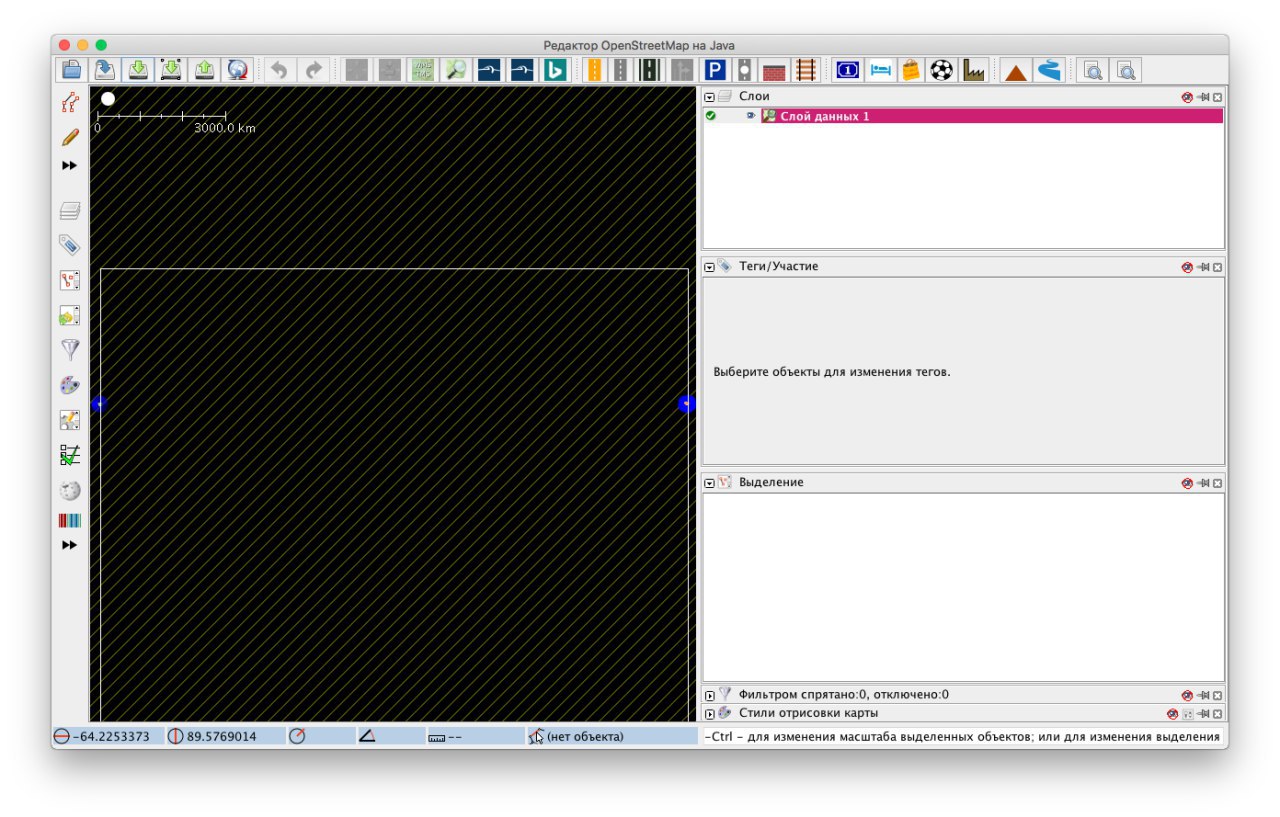Download map data from OSM server
This screenshot has height=817, width=1280.
pos(138,70)
